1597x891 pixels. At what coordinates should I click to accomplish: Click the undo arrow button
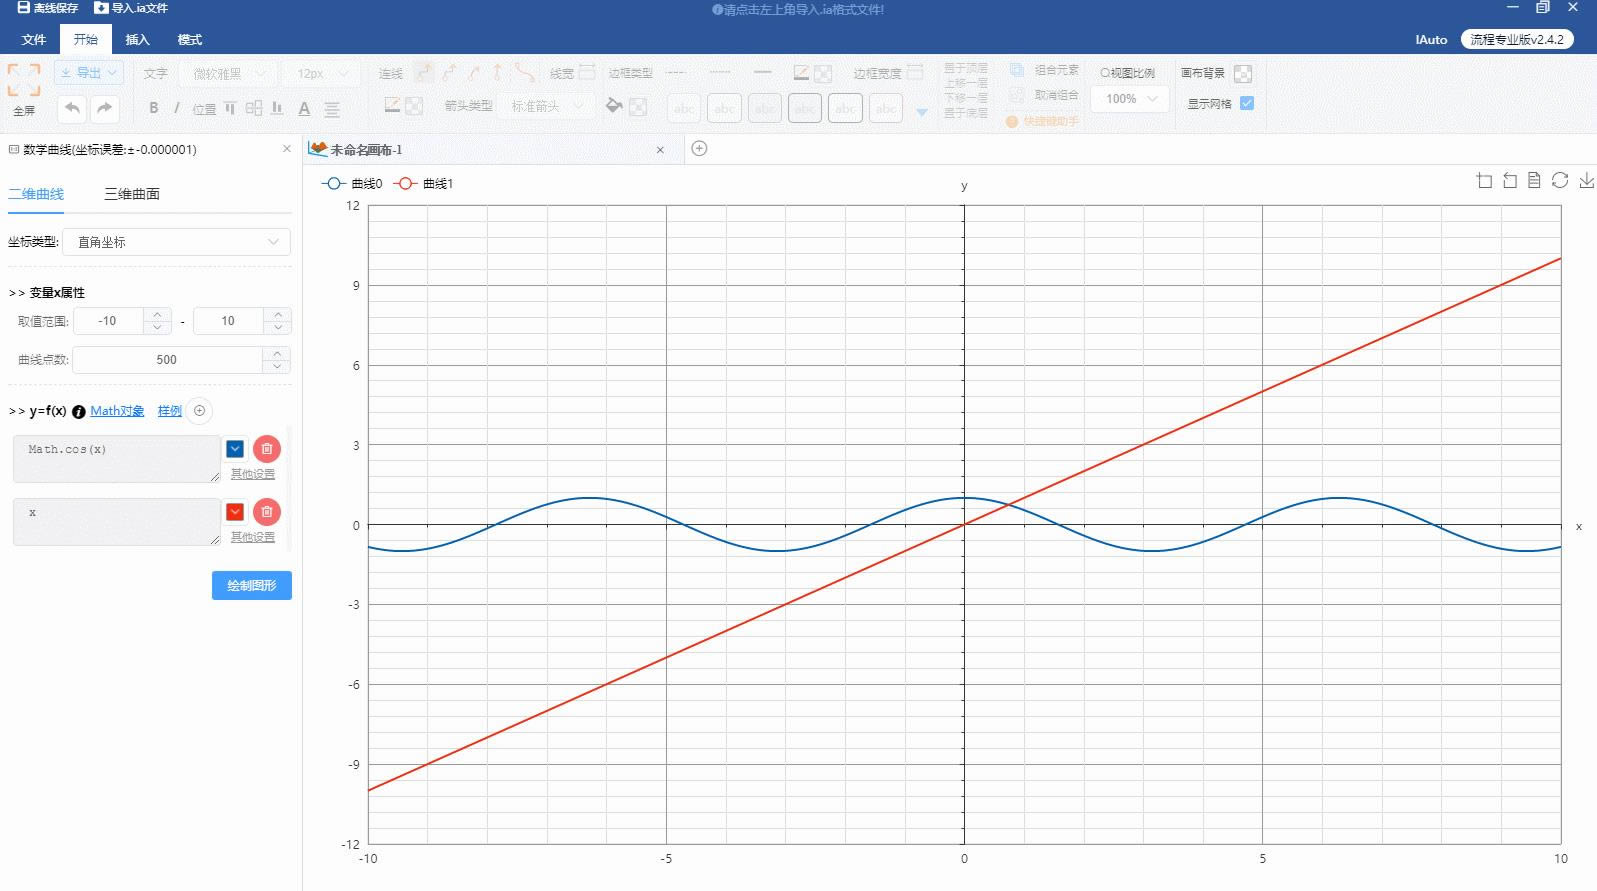point(72,108)
